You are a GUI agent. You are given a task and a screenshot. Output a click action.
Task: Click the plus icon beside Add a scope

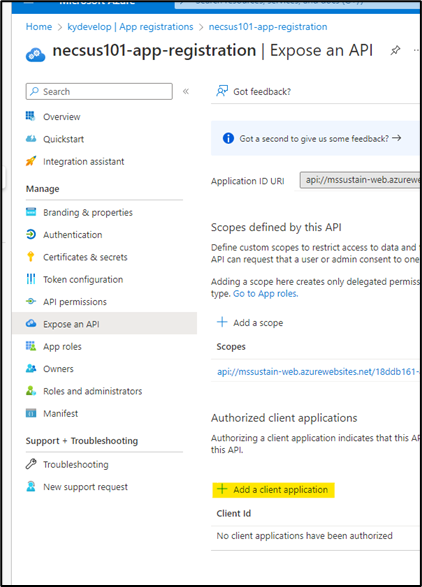[x=222, y=322]
